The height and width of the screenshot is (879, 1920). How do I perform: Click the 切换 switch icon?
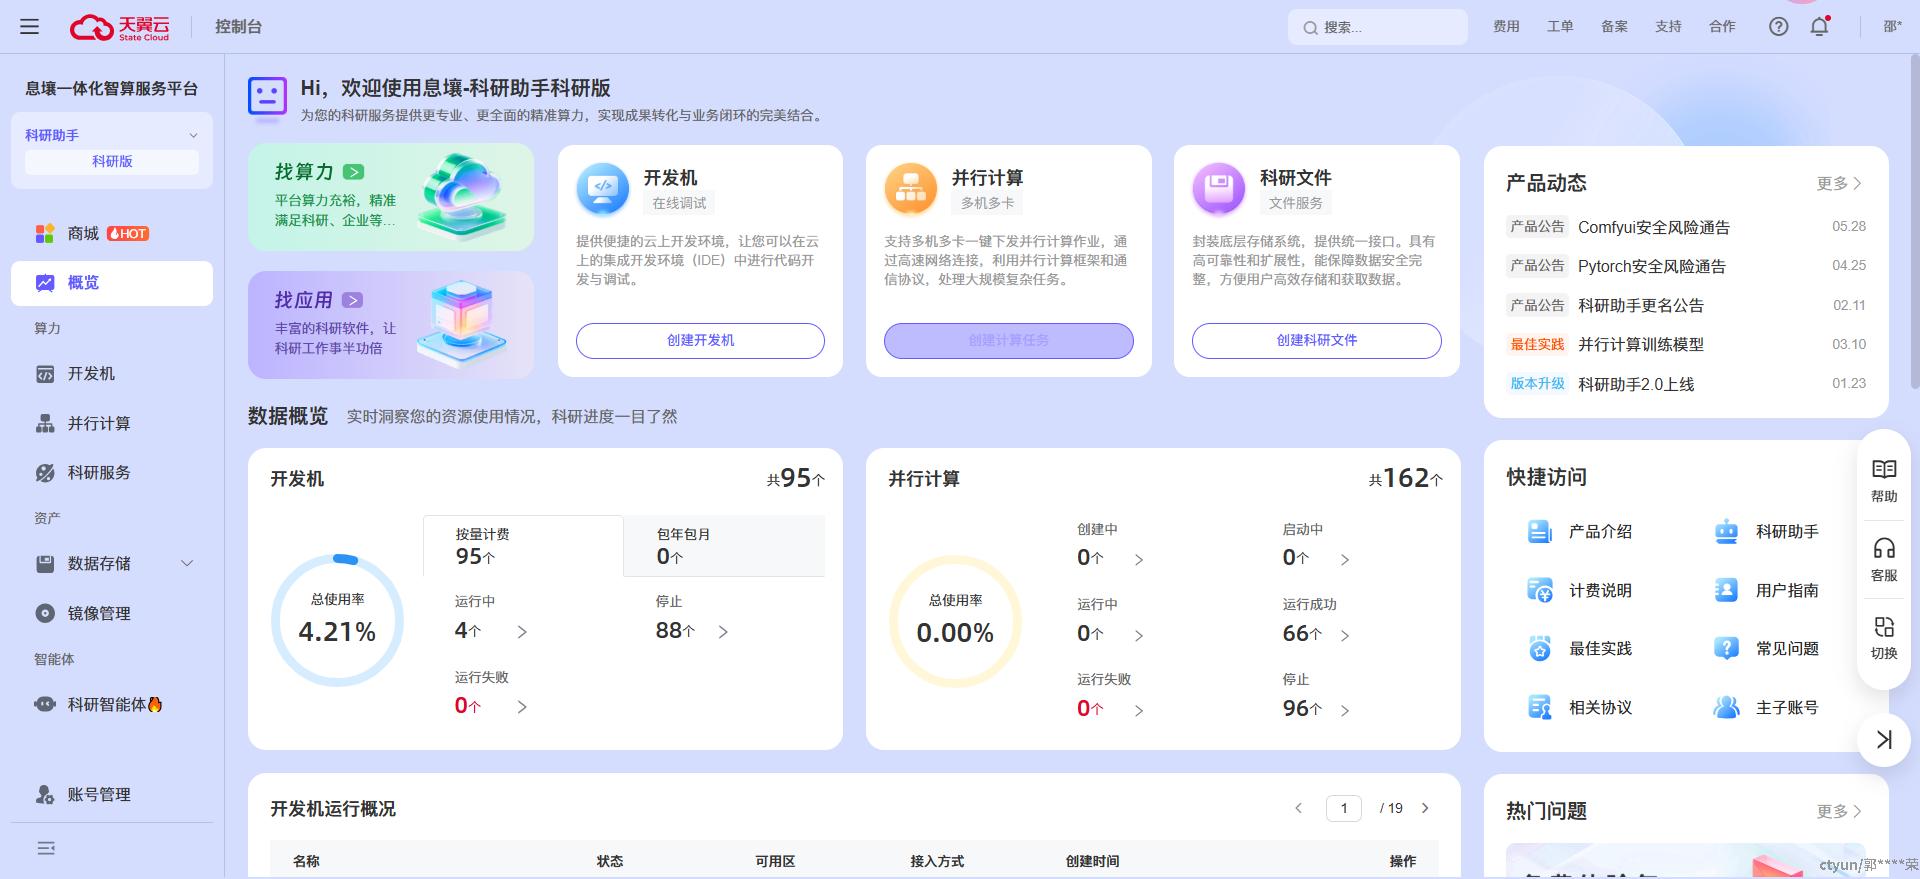coord(1883,637)
